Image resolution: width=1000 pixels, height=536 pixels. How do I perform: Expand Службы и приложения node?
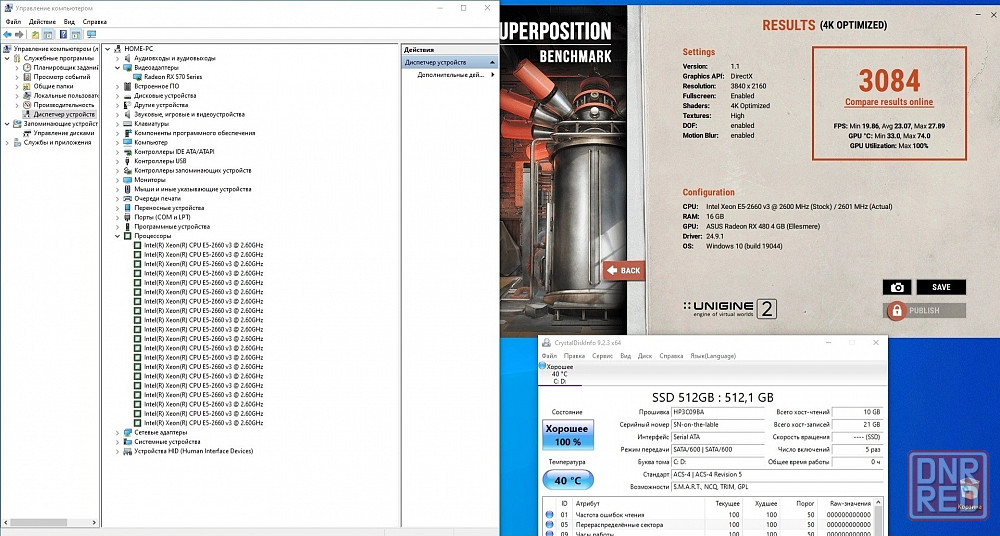[x=7, y=142]
